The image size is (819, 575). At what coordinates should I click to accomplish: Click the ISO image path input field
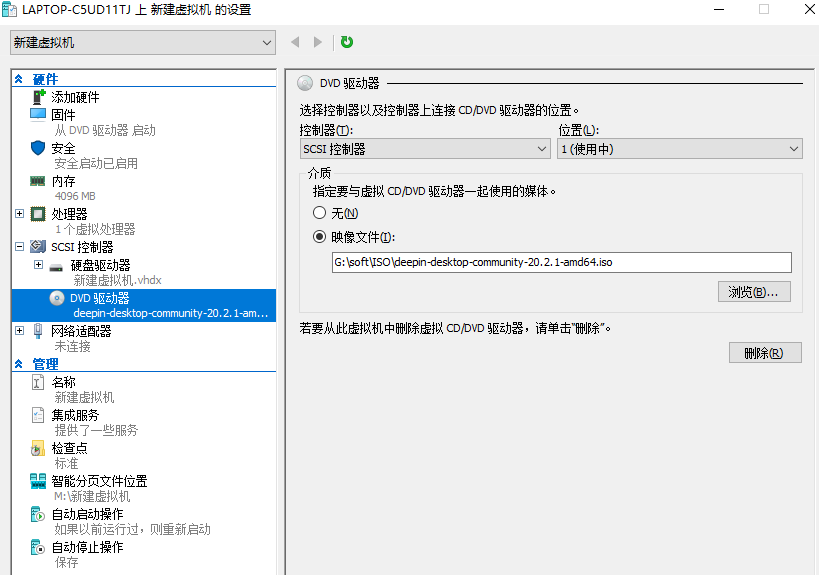(561, 262)
